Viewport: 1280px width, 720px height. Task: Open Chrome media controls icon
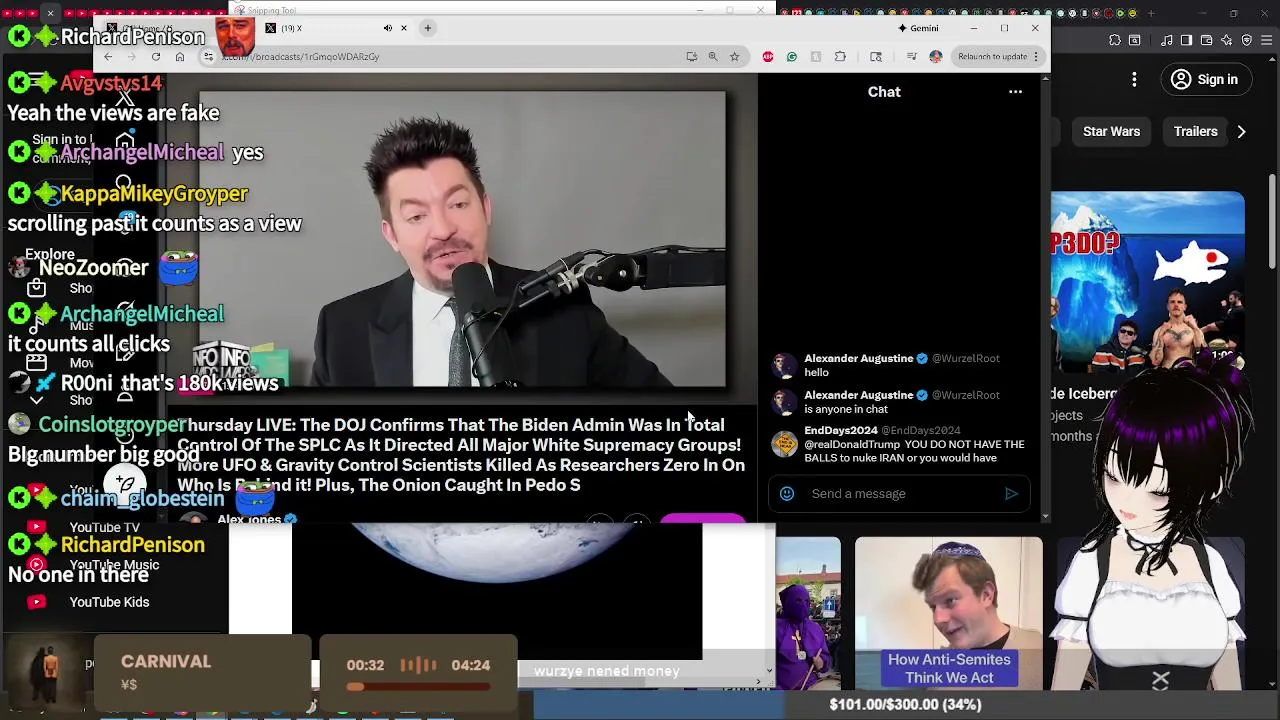pos(911,57)
